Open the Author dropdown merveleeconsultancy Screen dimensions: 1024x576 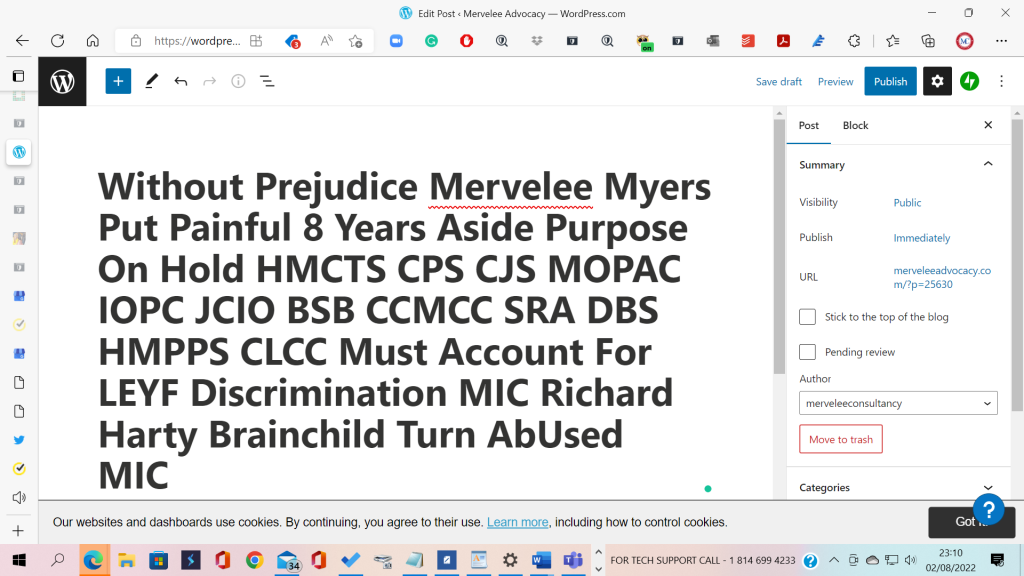898,403
